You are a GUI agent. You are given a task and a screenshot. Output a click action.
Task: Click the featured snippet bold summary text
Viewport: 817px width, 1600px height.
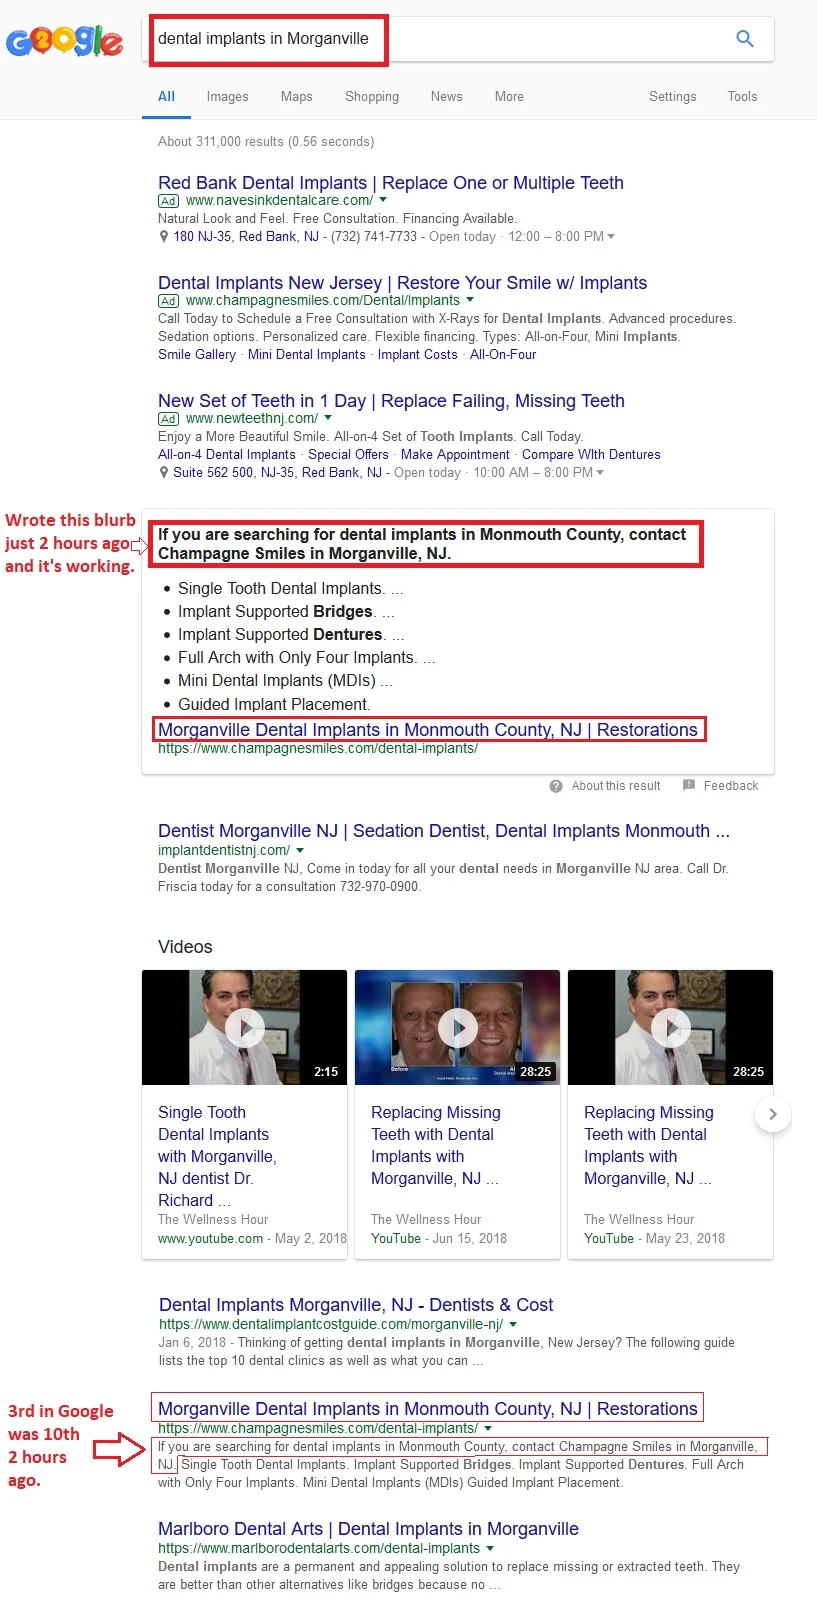click(422, 544)
